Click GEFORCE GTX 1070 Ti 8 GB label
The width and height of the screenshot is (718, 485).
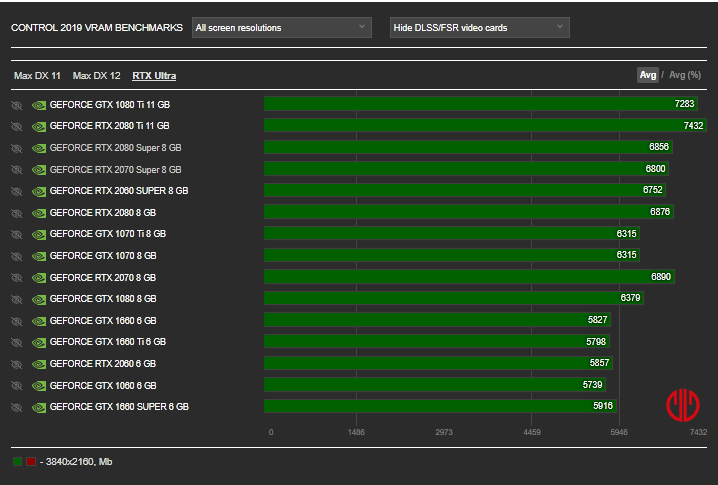(108, 234)
